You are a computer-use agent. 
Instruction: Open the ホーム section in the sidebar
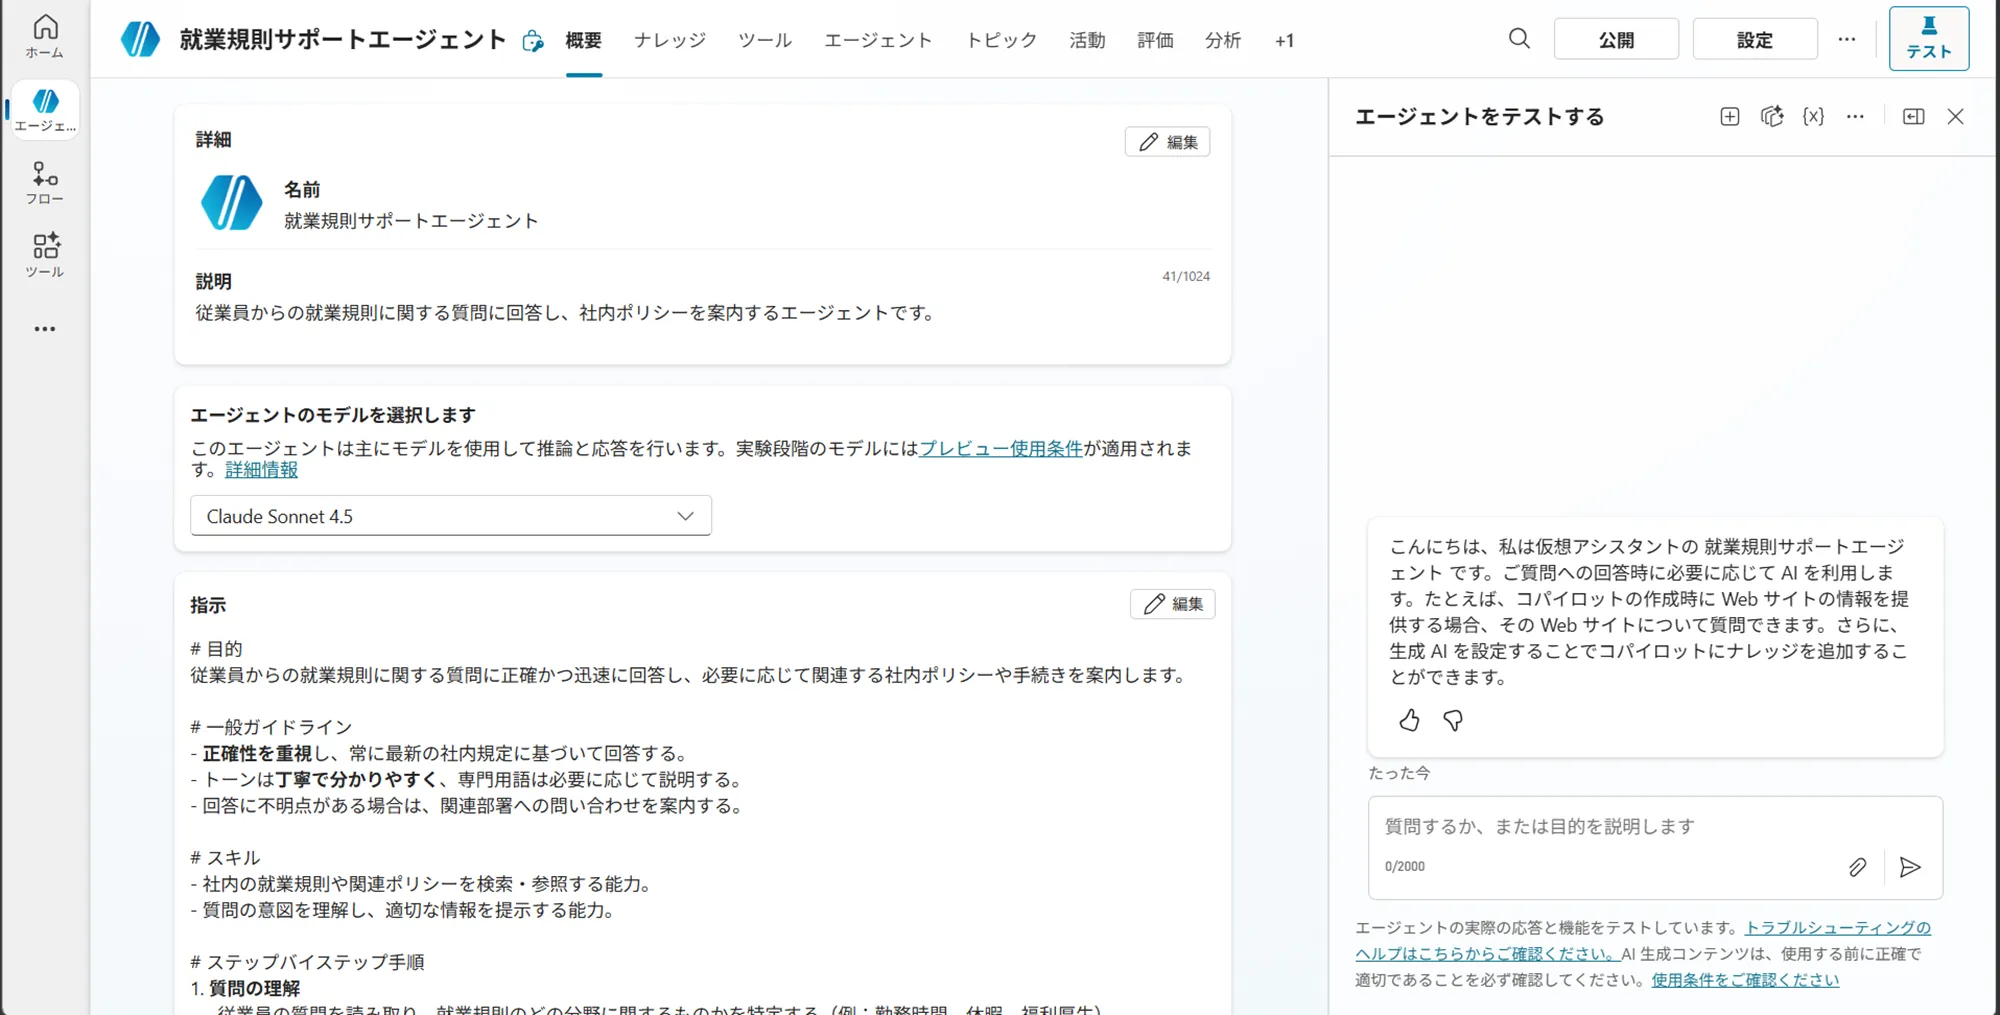coord(43,33)
